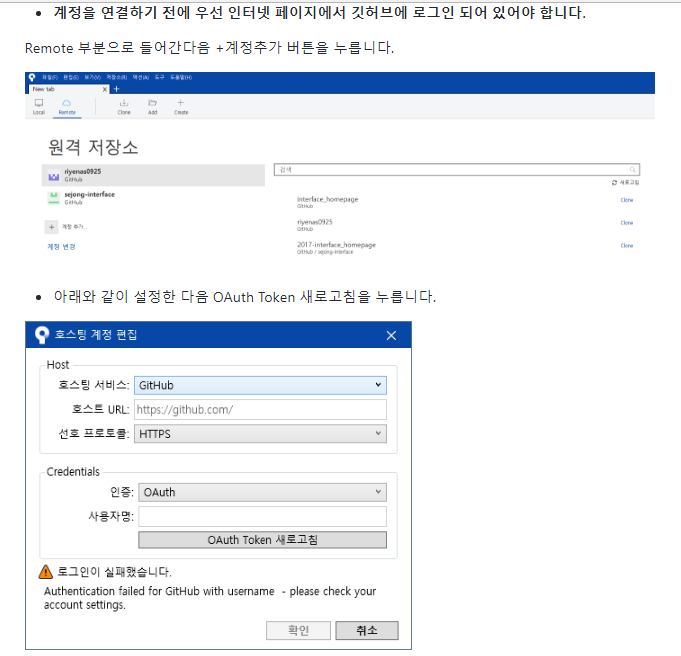Click the Create repository toolbar icon
The width and height of the screenshot is (681, 656).
[181, 106]
